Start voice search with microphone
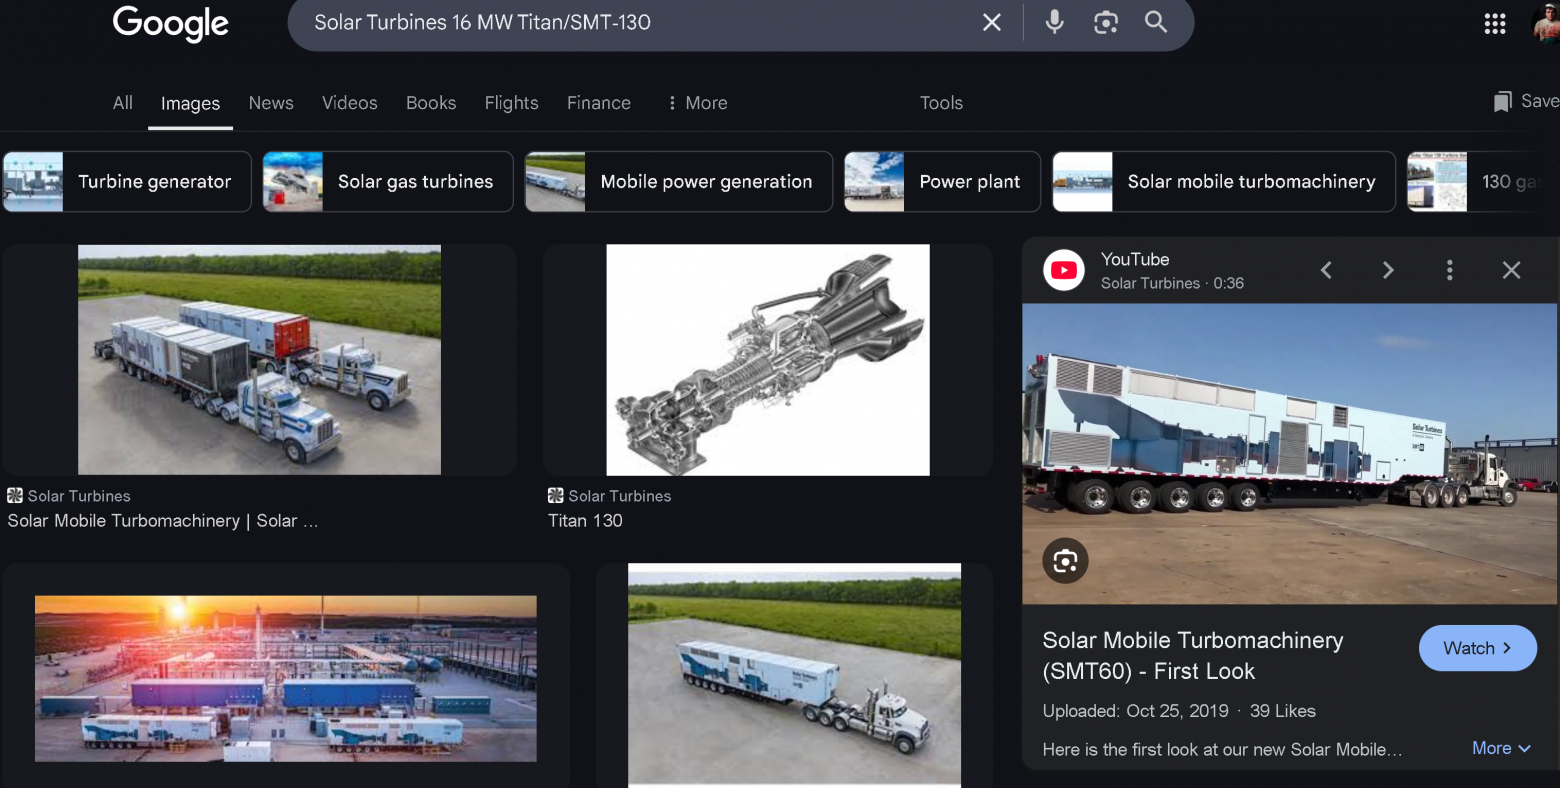Viewport: 1560px width, 788px height. pyautogui.click(x=1054, y=22)
